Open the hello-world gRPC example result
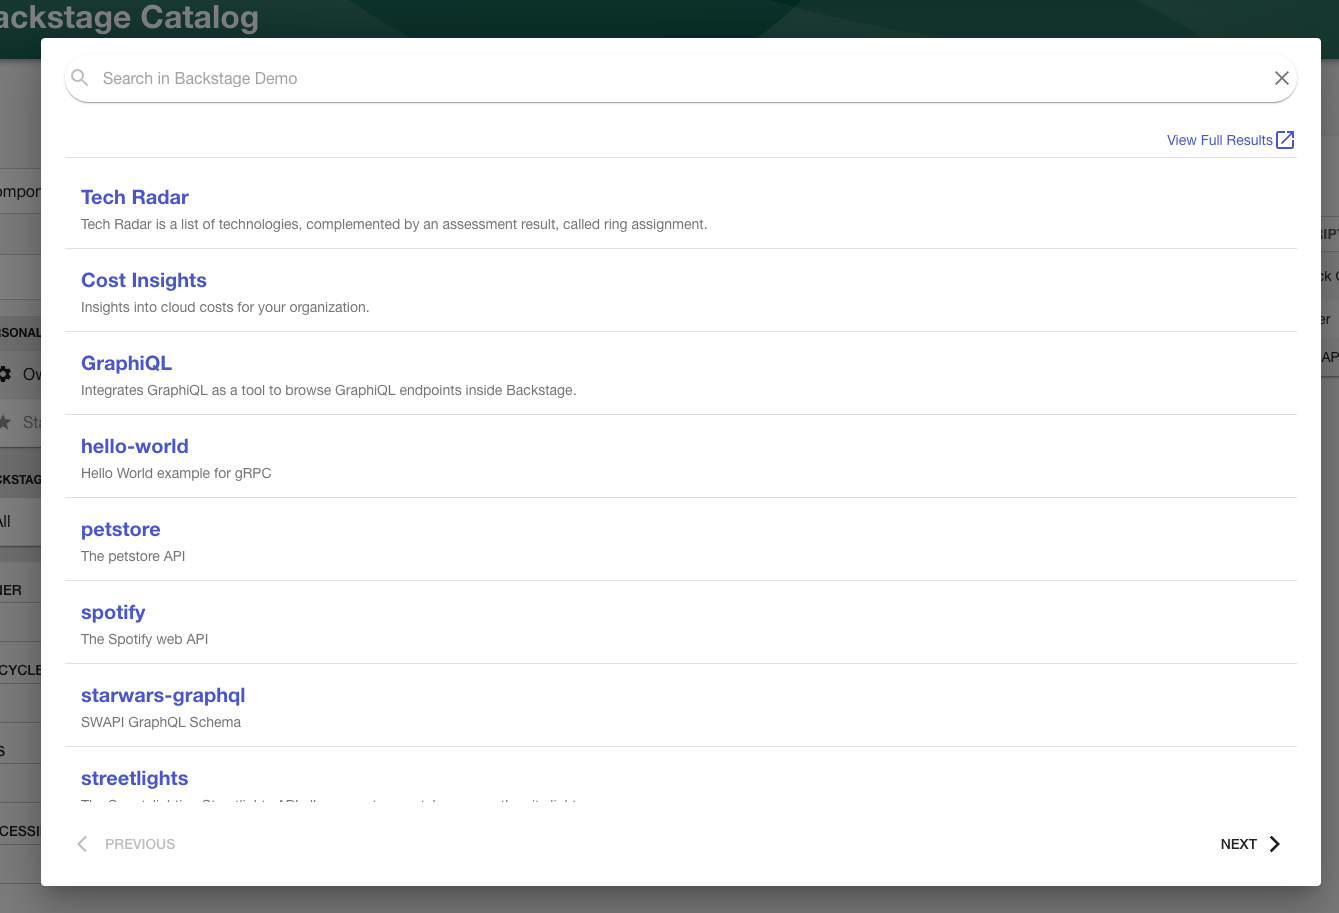The width and height of the screenshot is (1339, 913). tap(134, 446)
